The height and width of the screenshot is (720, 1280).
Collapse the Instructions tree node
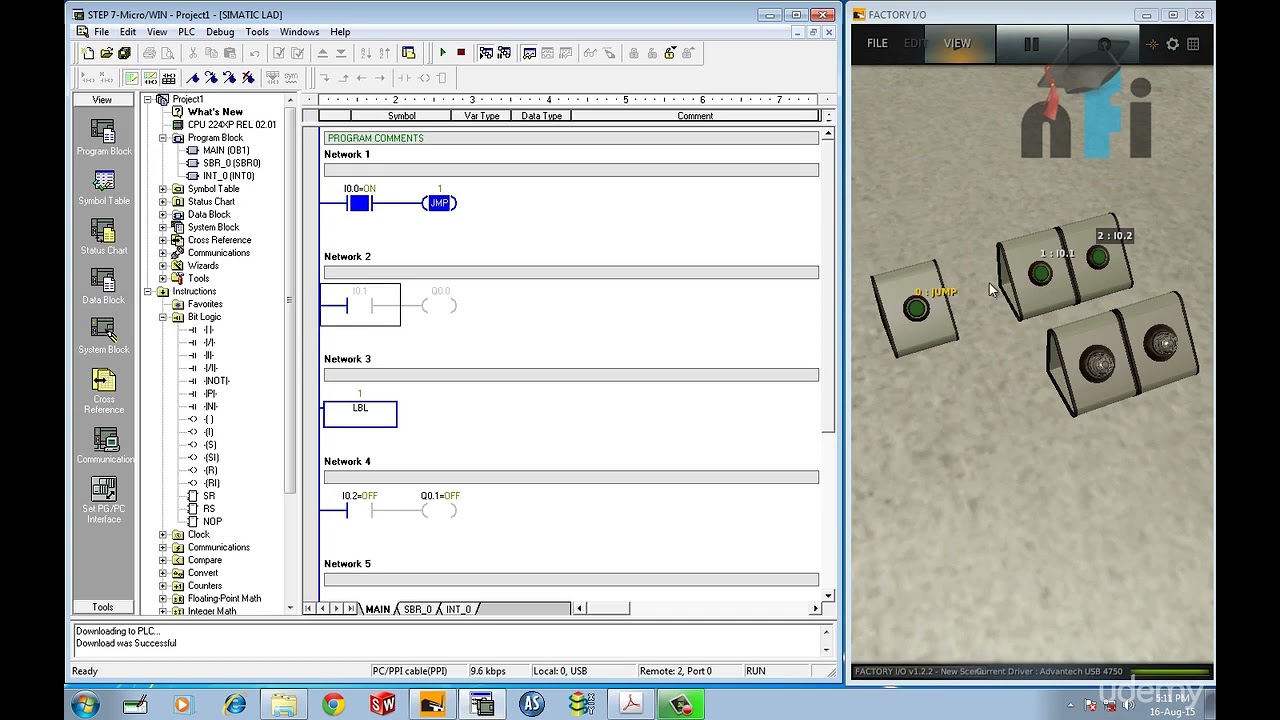point(147,292)
